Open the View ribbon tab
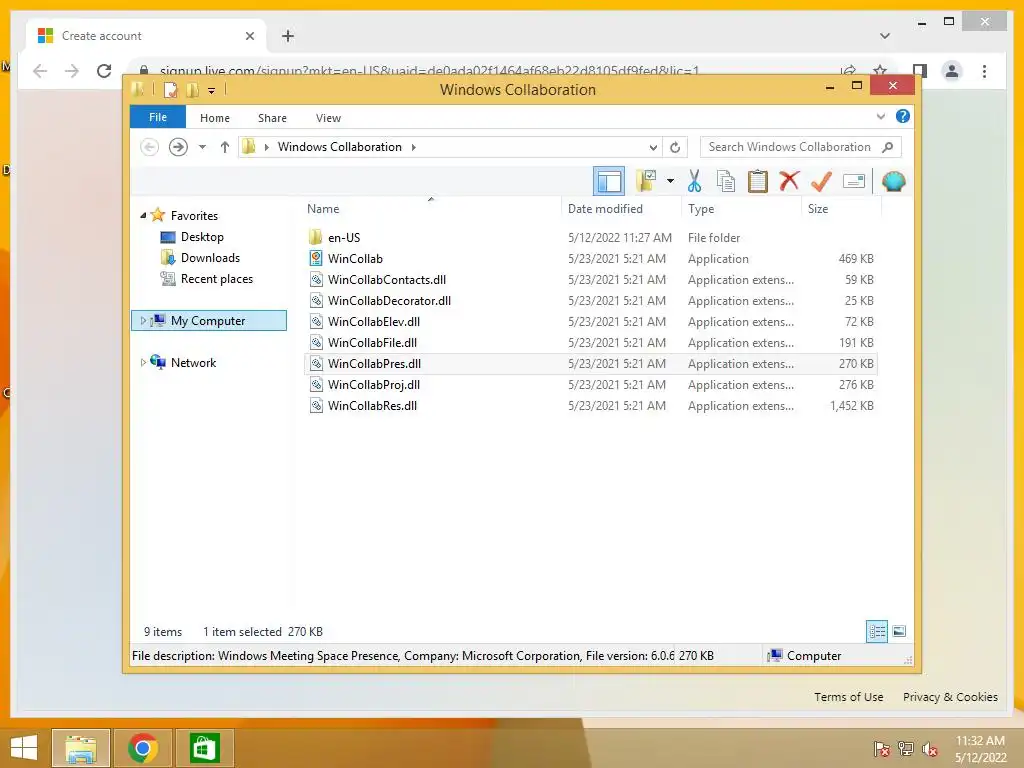Viewport: 1024px width, 768px height. pos(328,118)
